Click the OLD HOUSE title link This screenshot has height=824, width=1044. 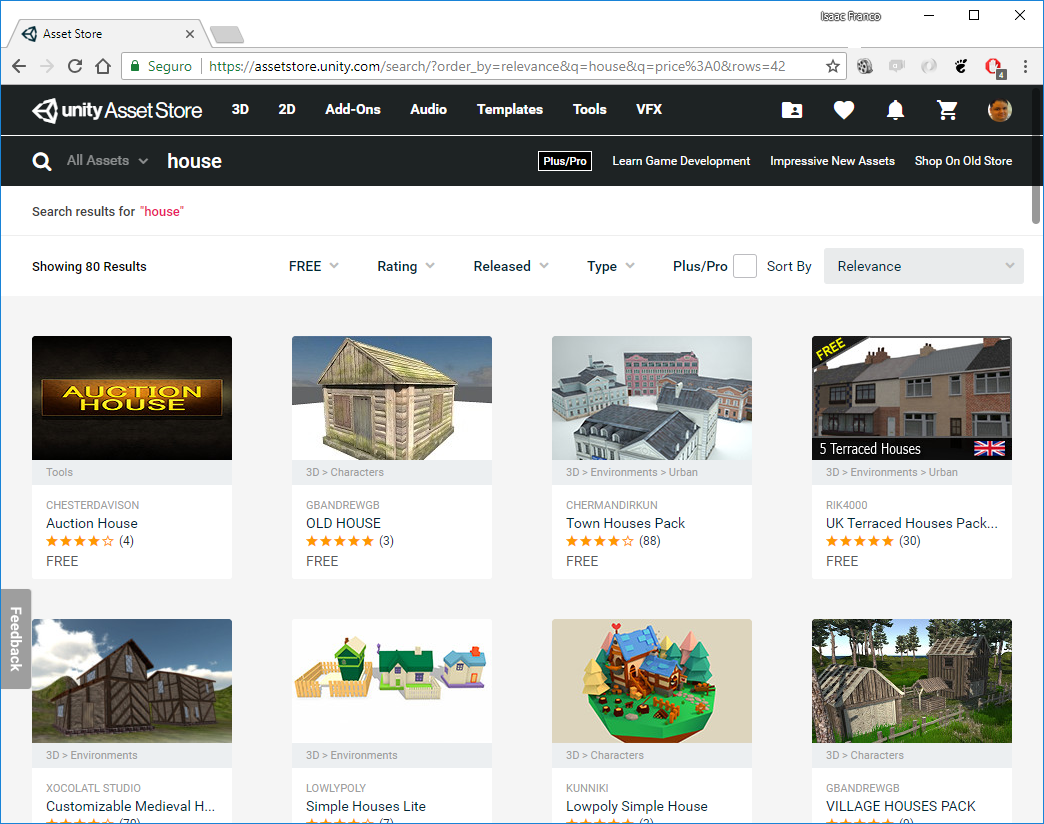click(x=344, y=523)
